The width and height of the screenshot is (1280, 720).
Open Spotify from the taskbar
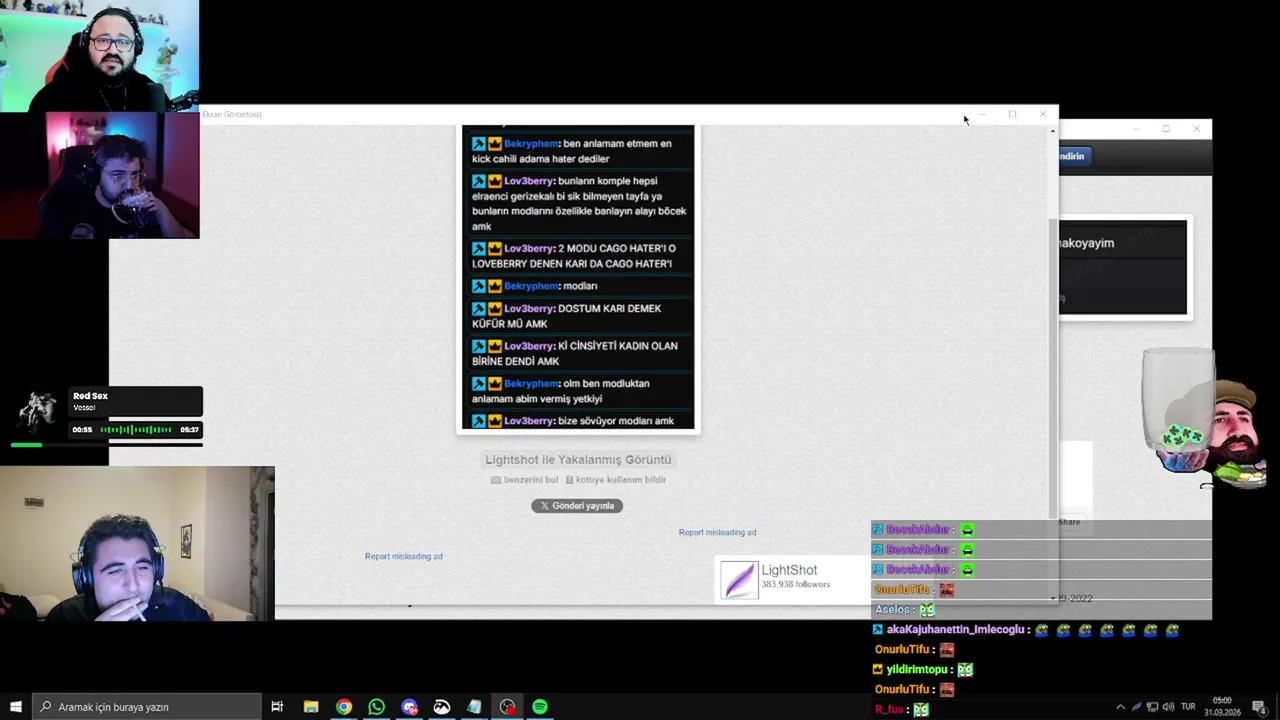(x=540, y=707)
